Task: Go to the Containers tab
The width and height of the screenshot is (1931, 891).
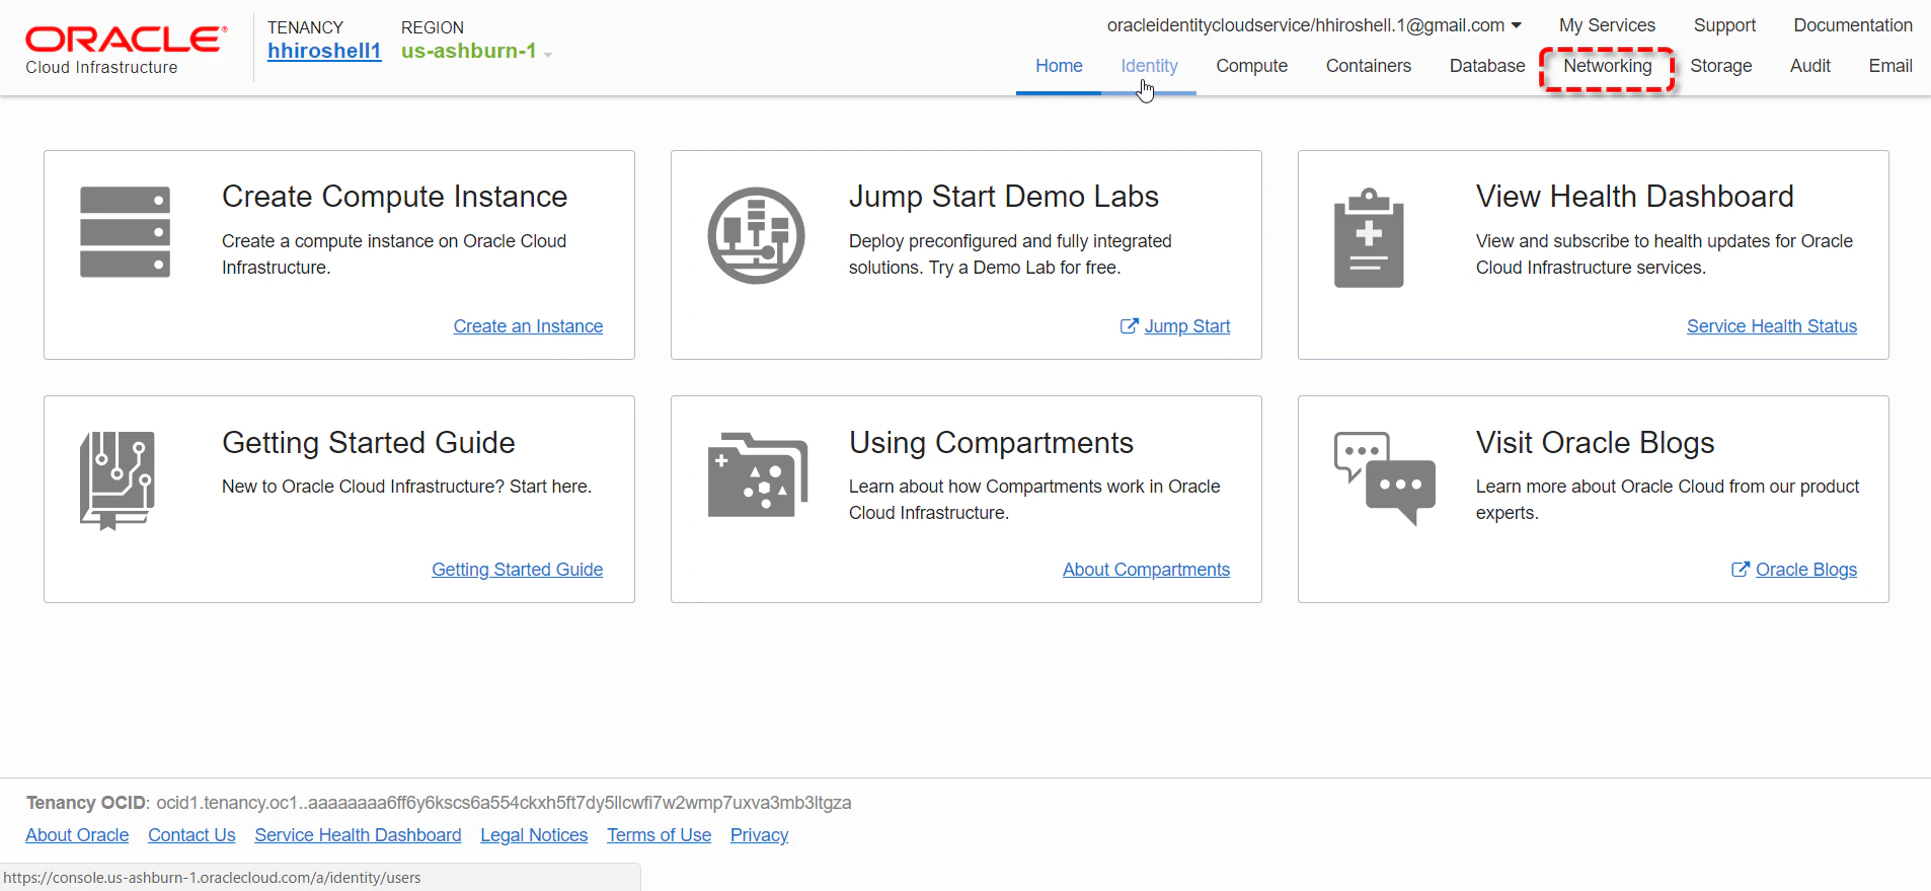Action: 1368,66
